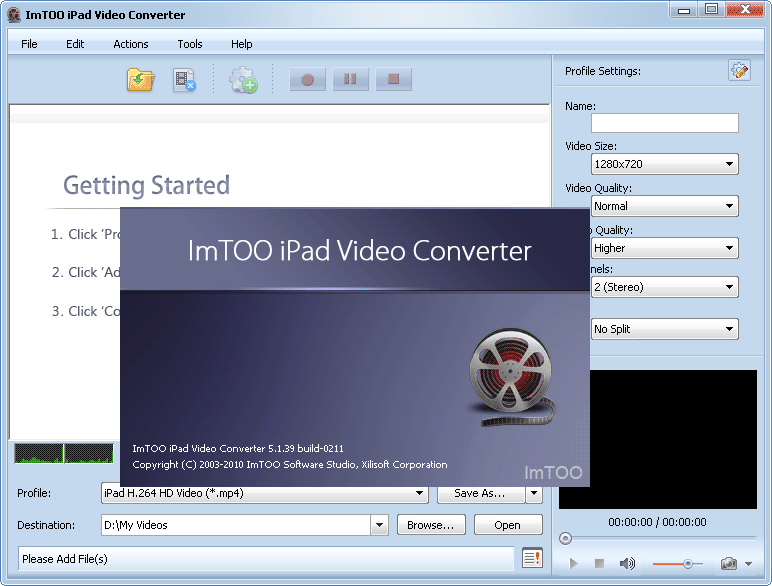This screenshot has height=586, width=772.
Task: Open advanced profile settings pencil icon
Action: coord(739,71)
